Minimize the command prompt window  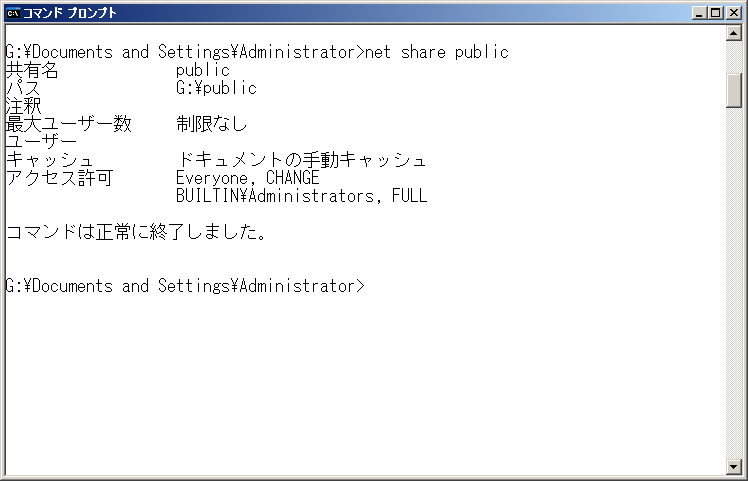[x=700, y=13]
